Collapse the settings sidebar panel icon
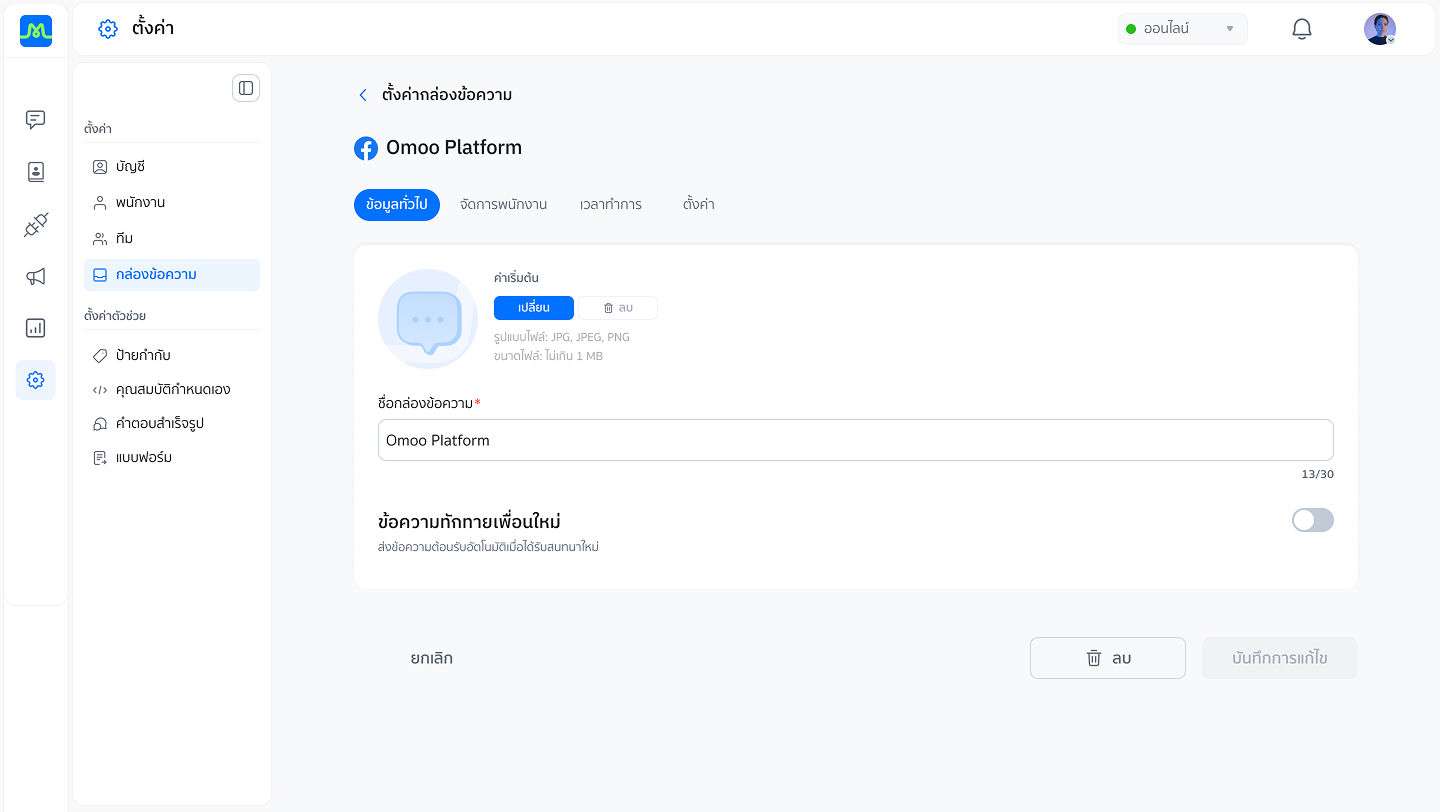 tap(246, 88)
